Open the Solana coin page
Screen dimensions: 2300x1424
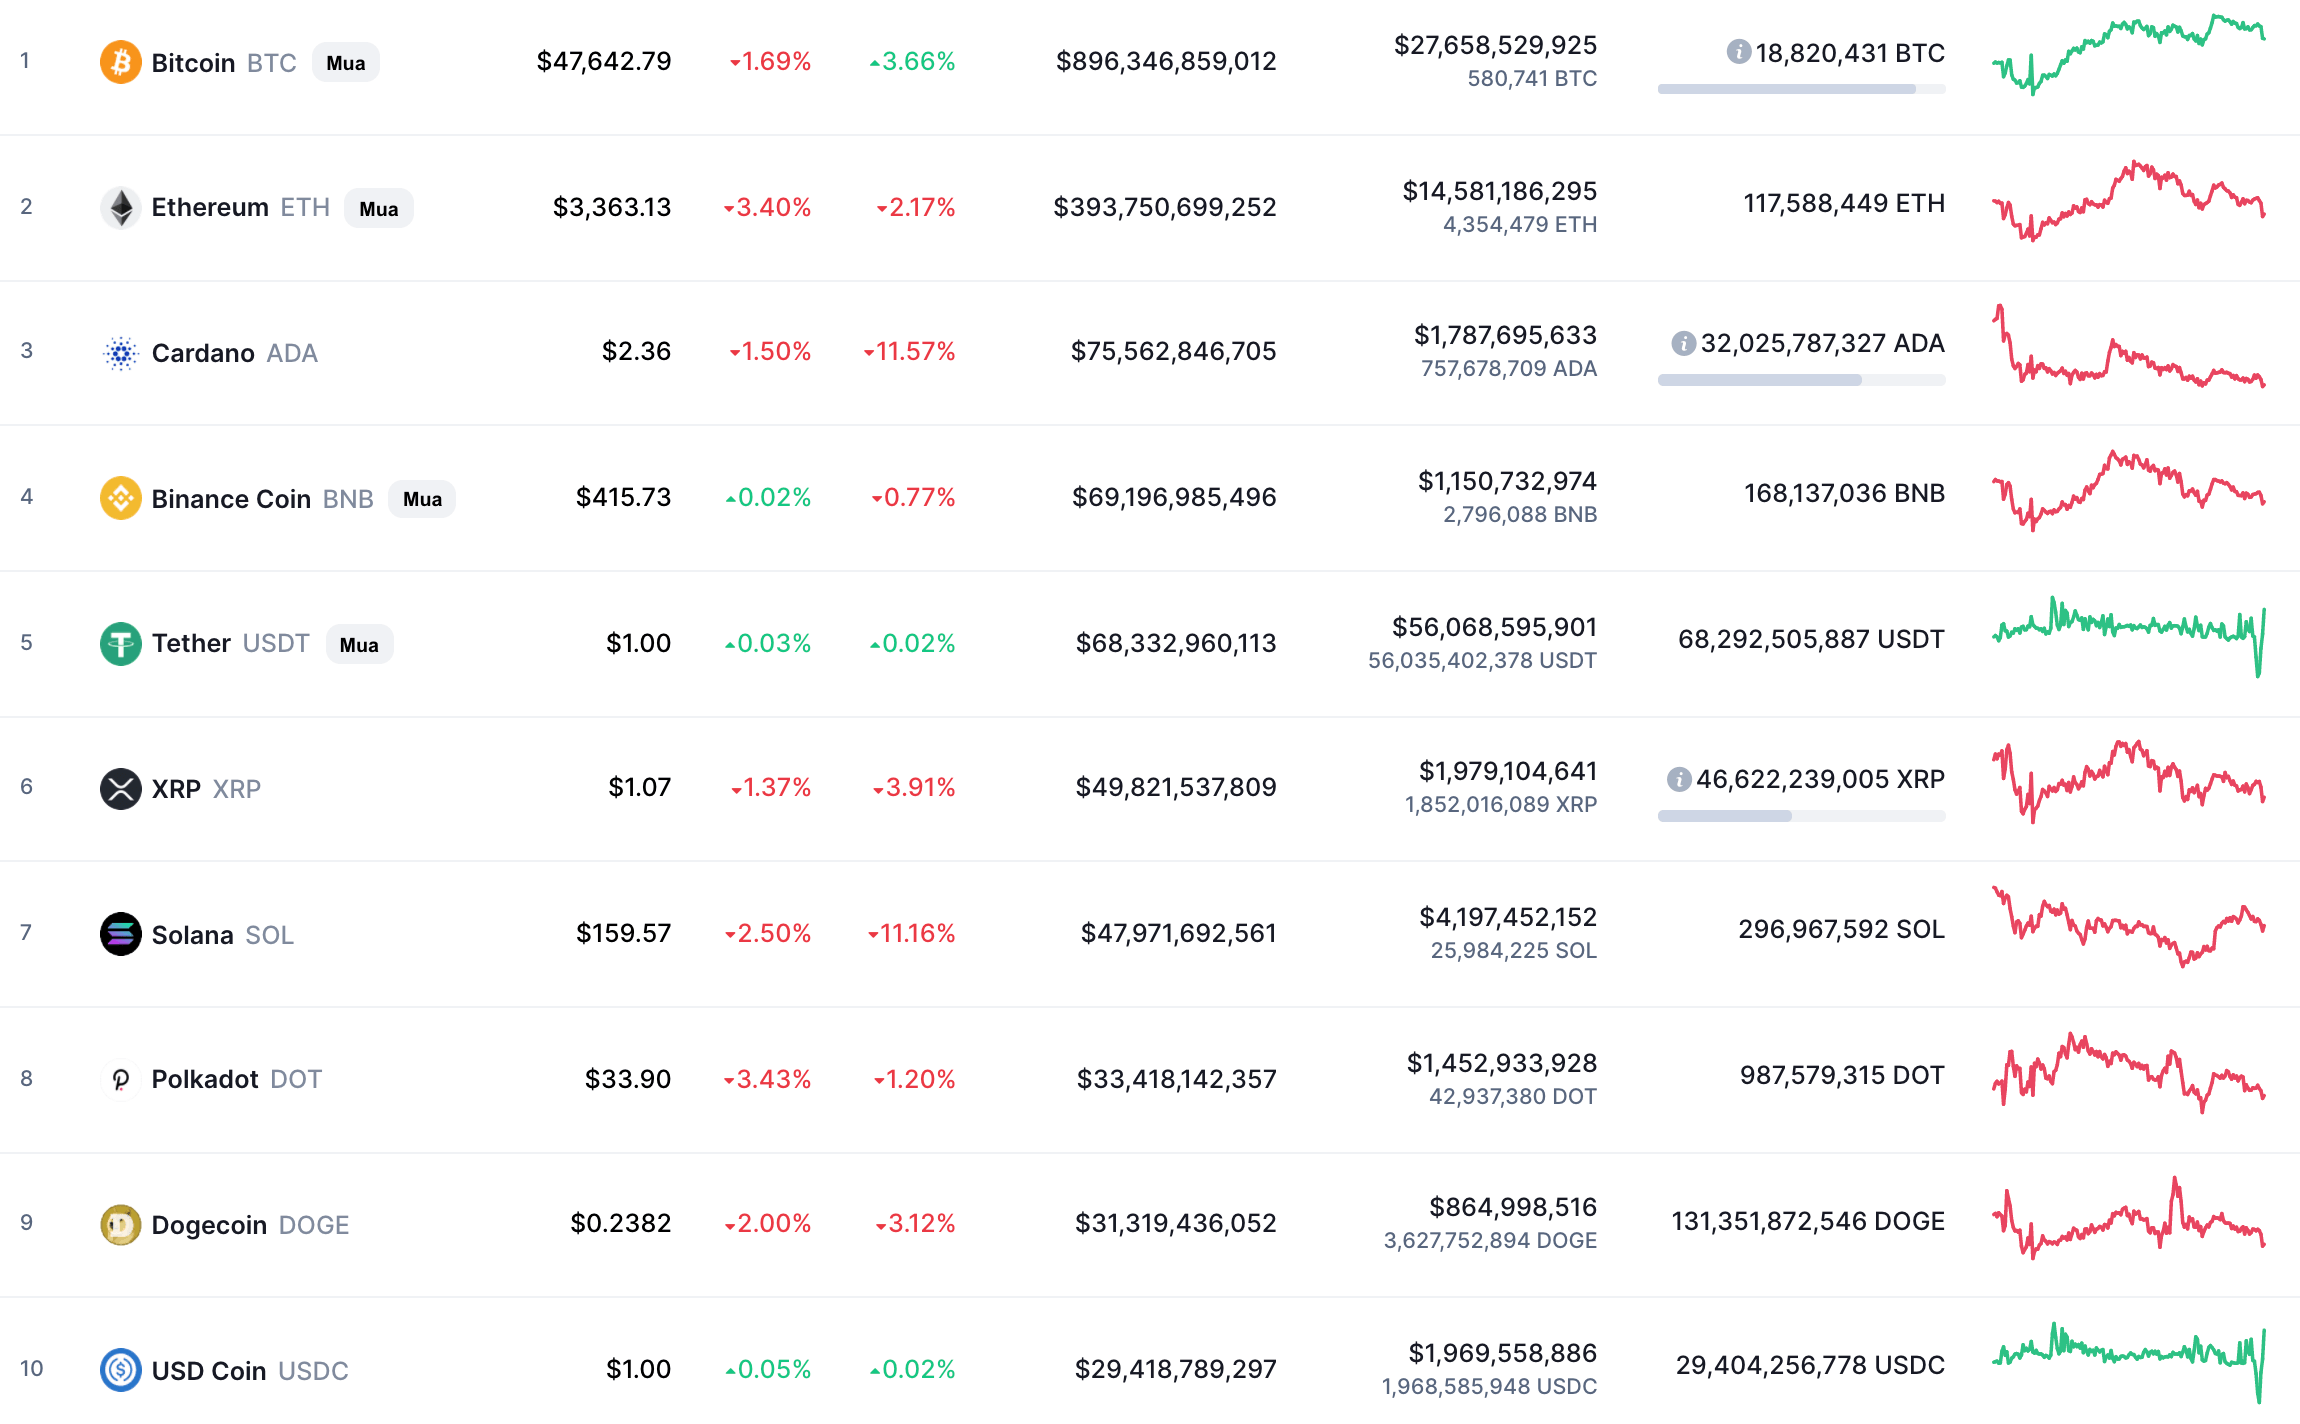pyautogui.click(x=194, y=934)
